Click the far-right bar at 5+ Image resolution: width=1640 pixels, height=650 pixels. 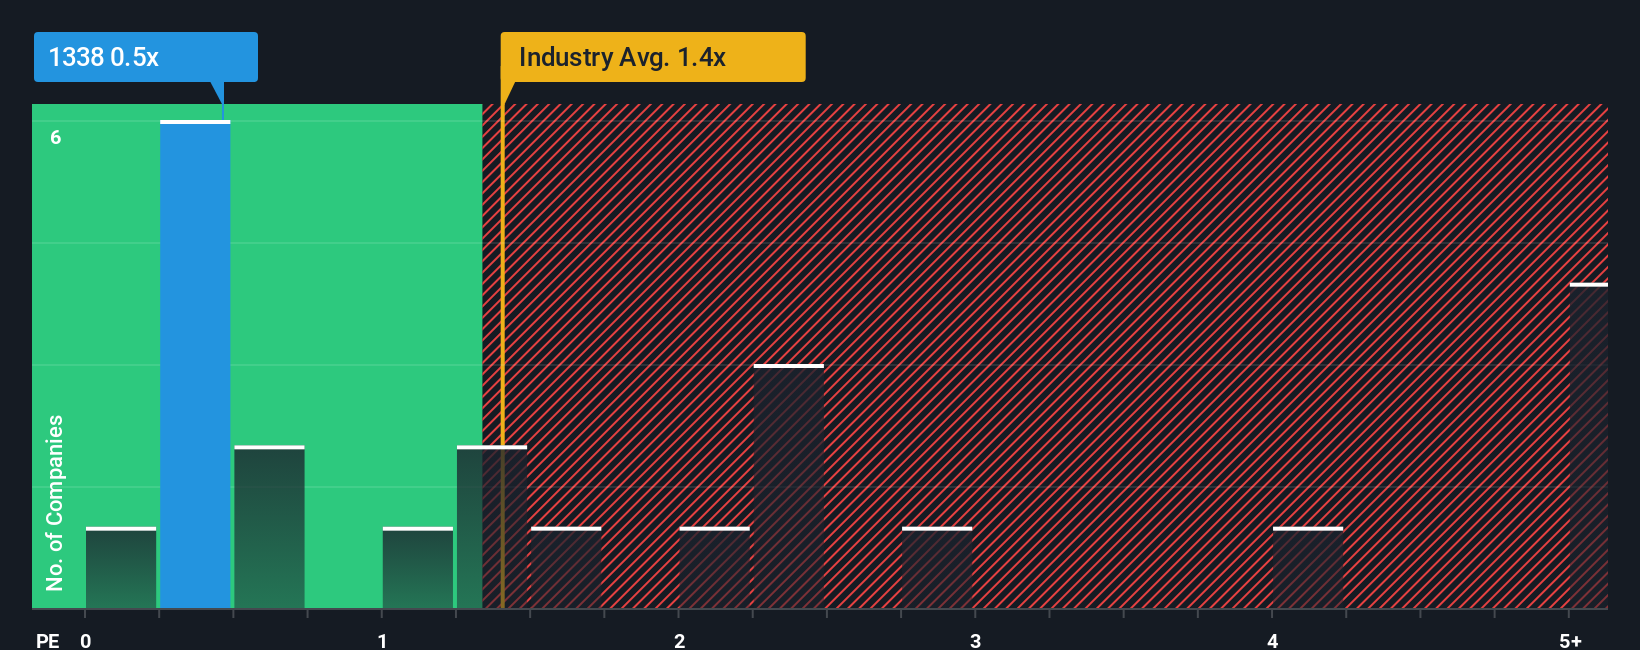1589,445
